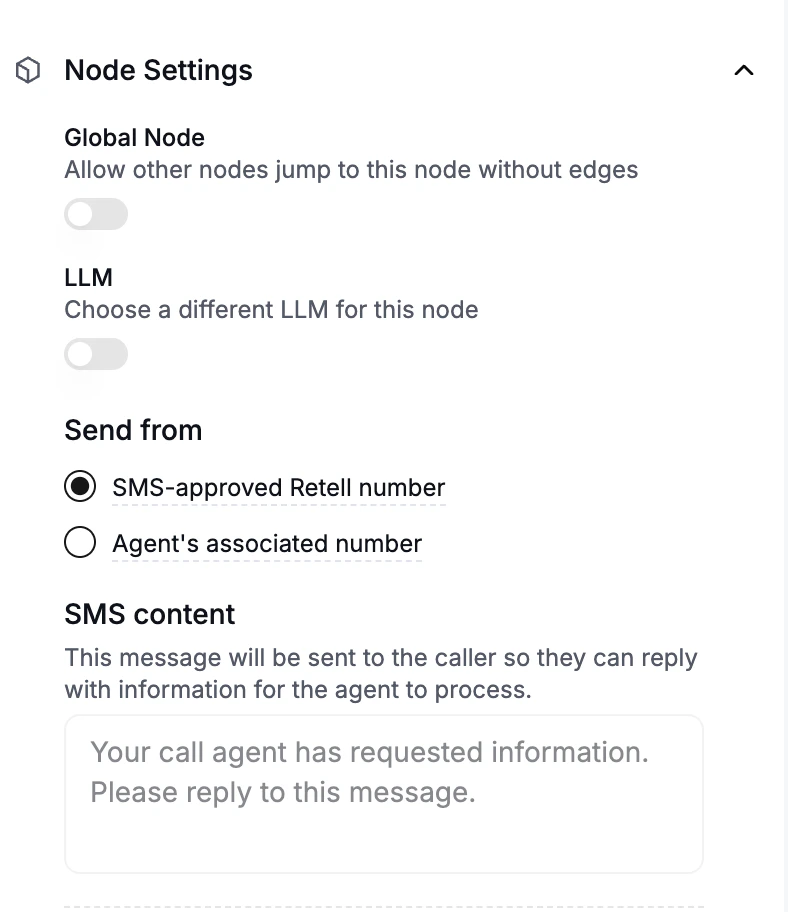Enable the Global Node toggle
788x912 pixels.
96,214
